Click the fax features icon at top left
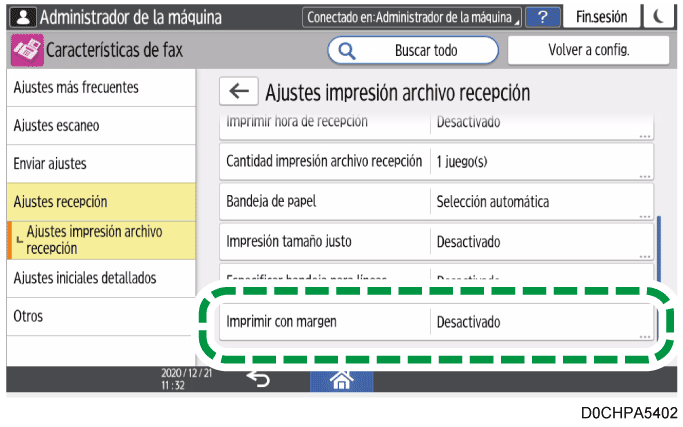The image size is (683, 427). tap(25, 49)
